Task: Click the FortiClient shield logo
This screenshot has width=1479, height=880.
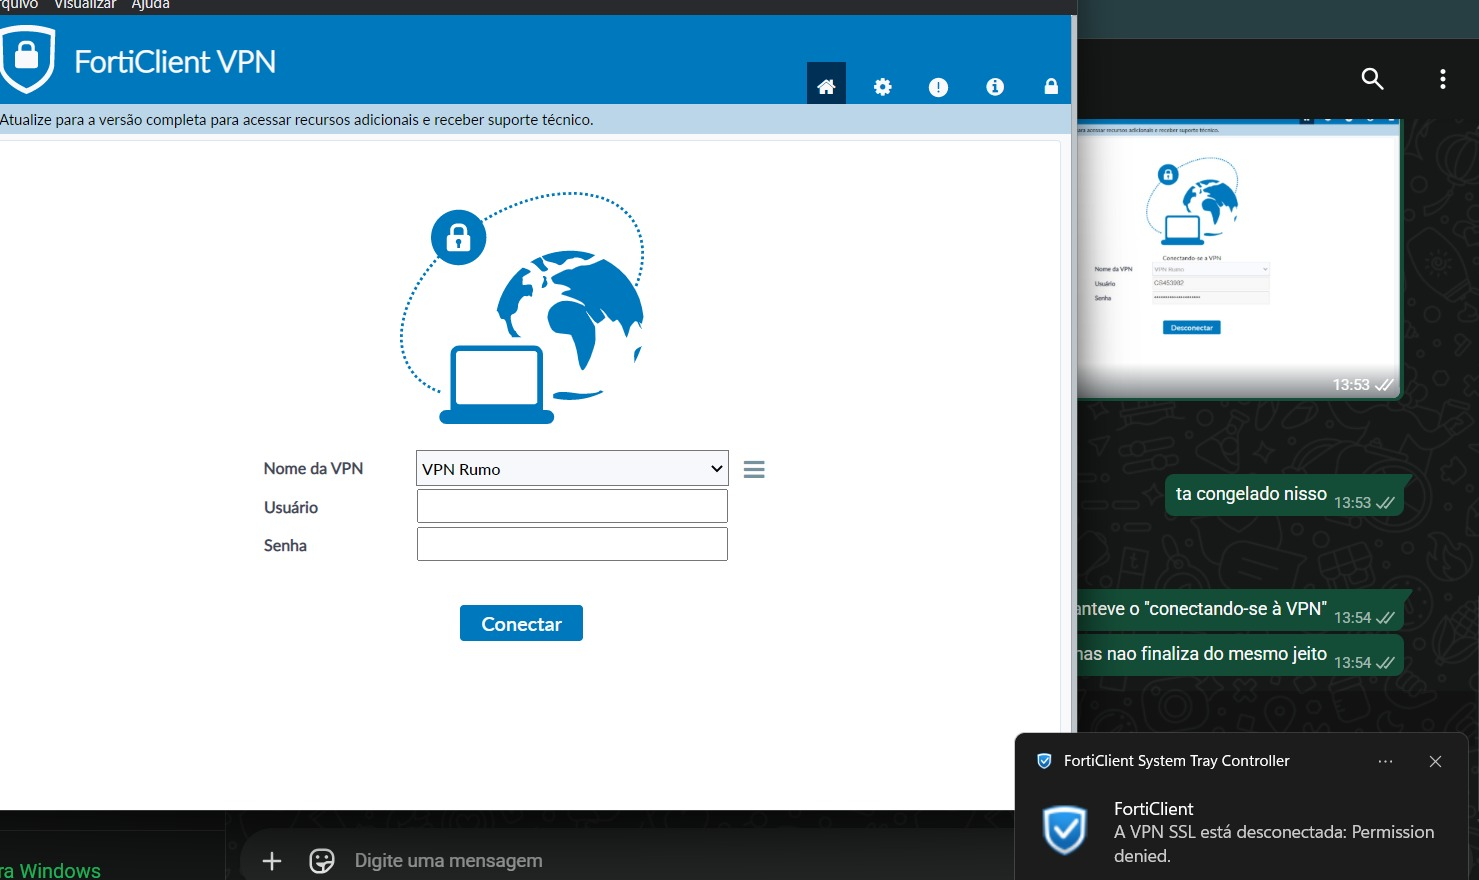Action: point(26,59)
